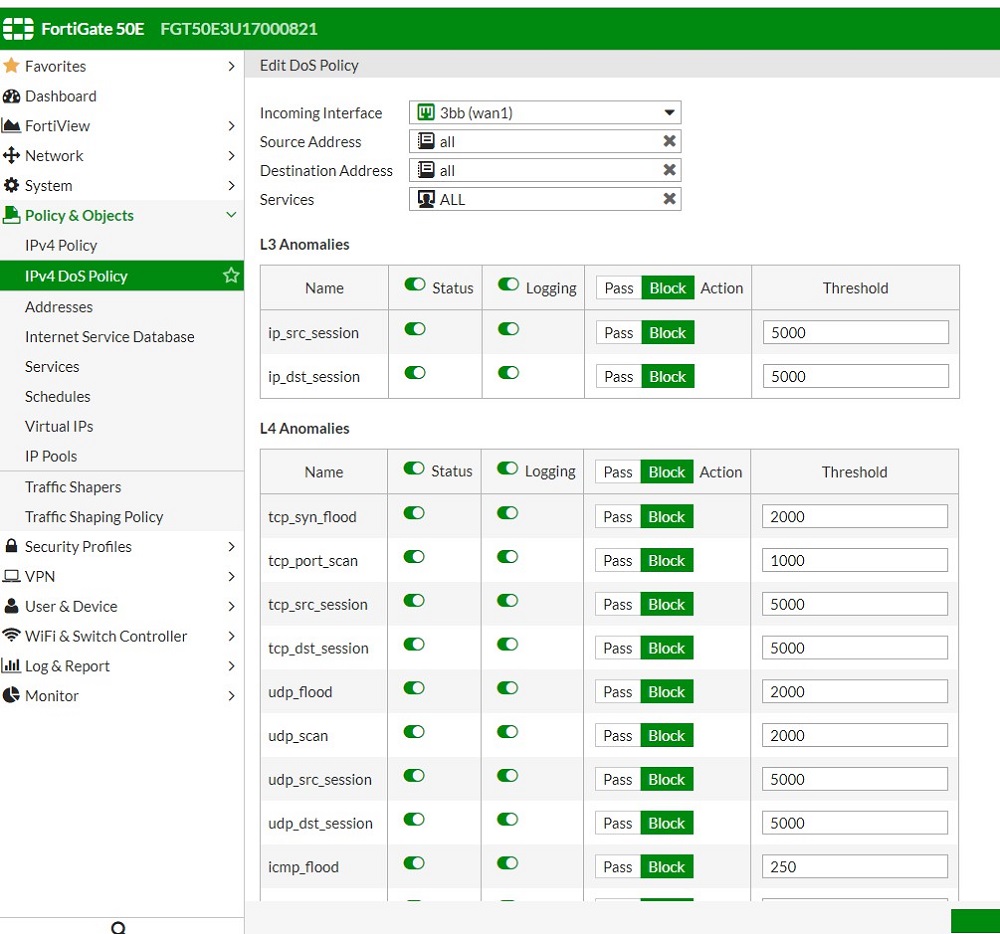Set tcp_port_scan action to Pass
Viewport: 1000px width, 934px height.
(x=618, y=561)
